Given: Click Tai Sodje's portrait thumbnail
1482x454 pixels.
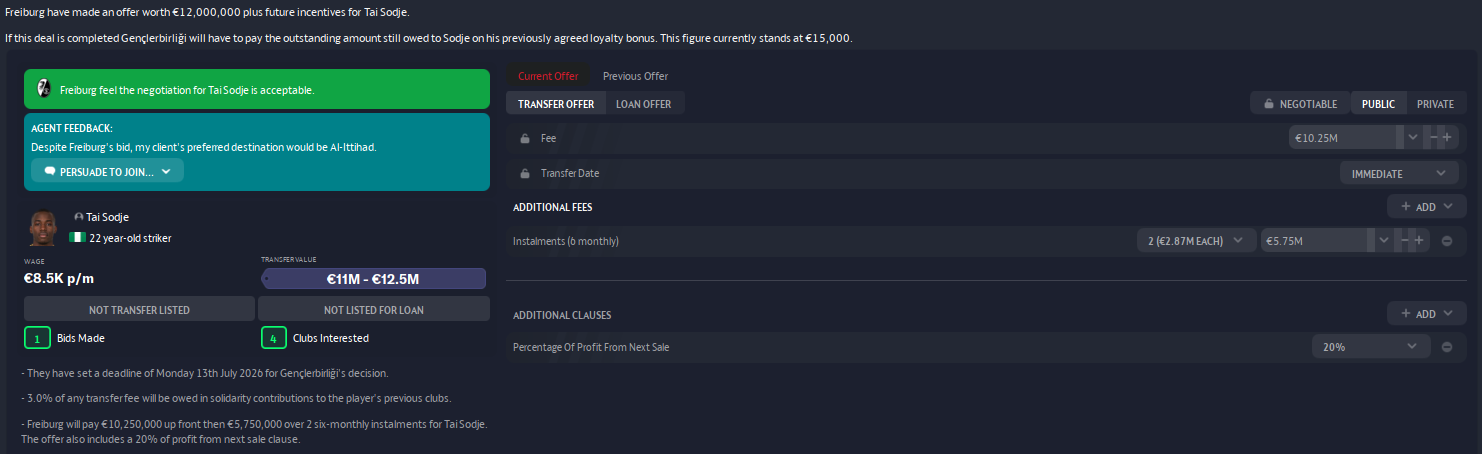Looking at the screenshot, I should [x=43, y=228].
